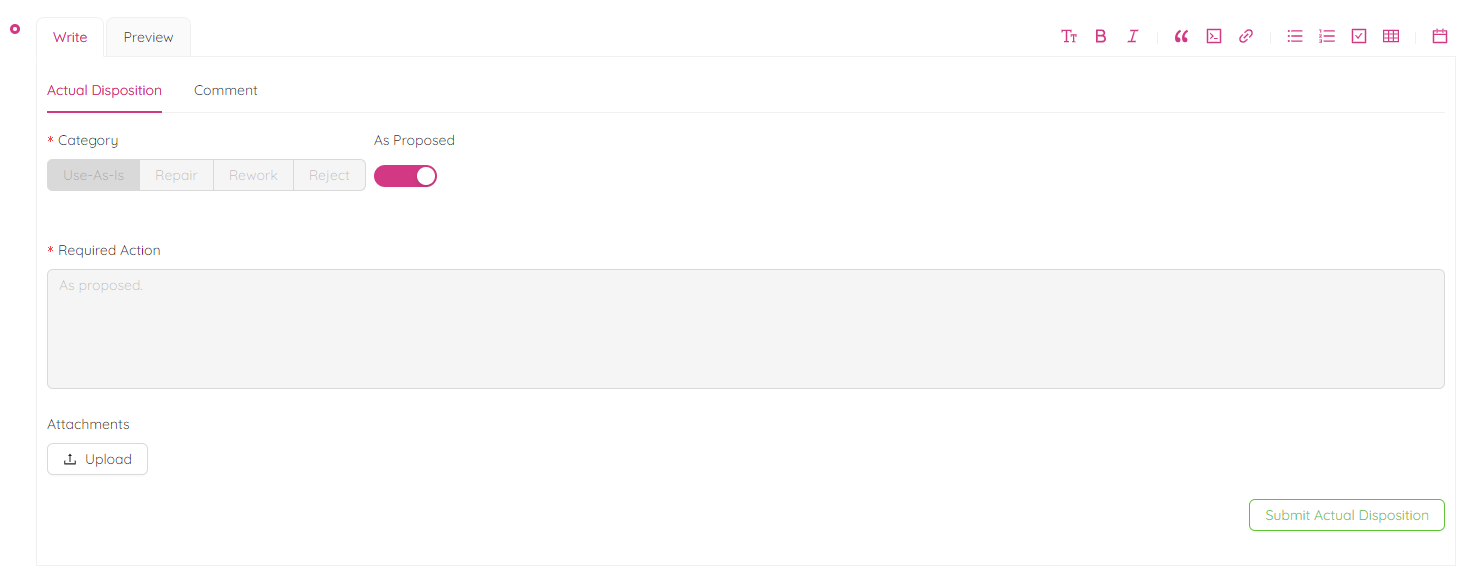
Task: Apply italic formatting
Action: click(x=1133, y=37)
